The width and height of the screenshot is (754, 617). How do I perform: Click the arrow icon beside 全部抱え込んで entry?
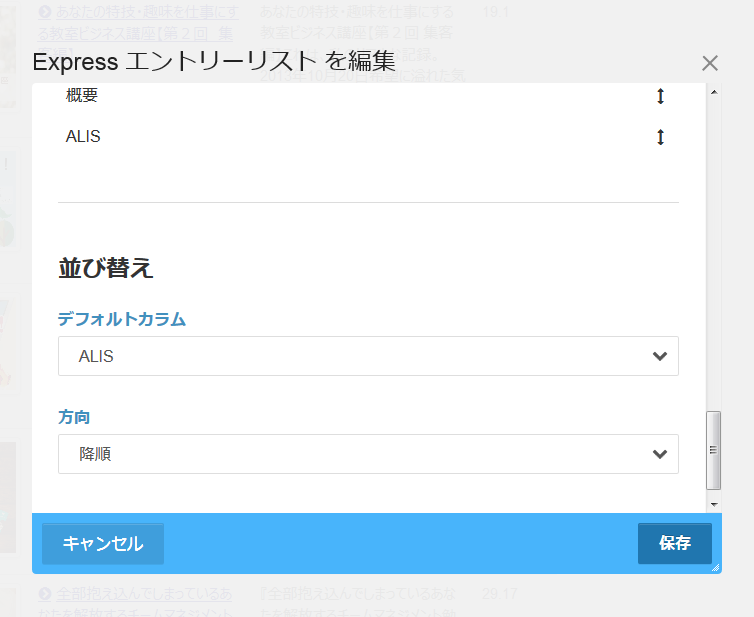(x=45, y=594)
